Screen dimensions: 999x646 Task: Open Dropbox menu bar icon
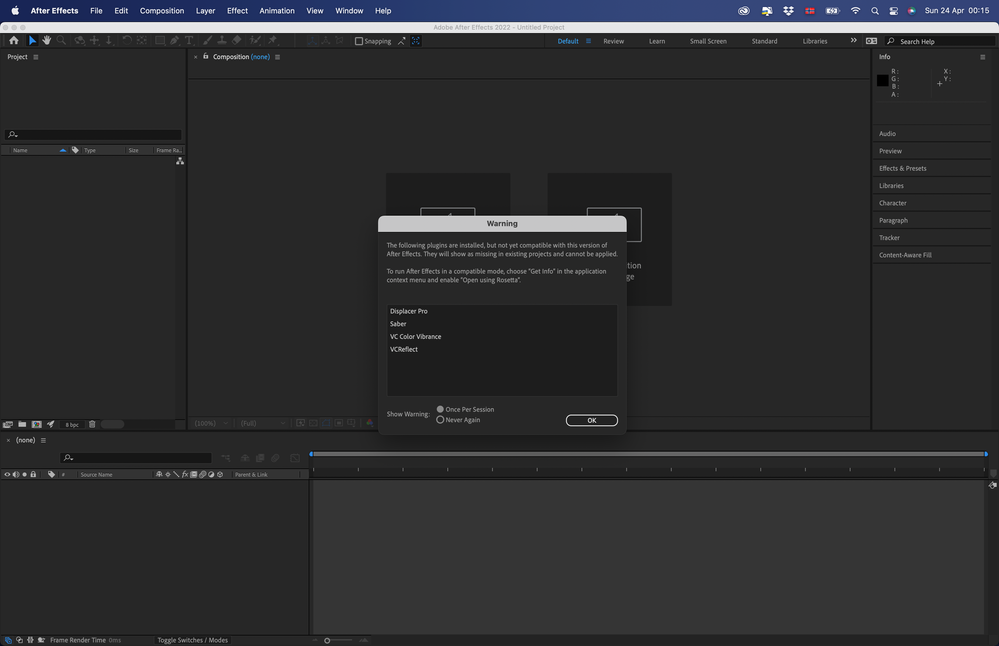tap(788, 11)
